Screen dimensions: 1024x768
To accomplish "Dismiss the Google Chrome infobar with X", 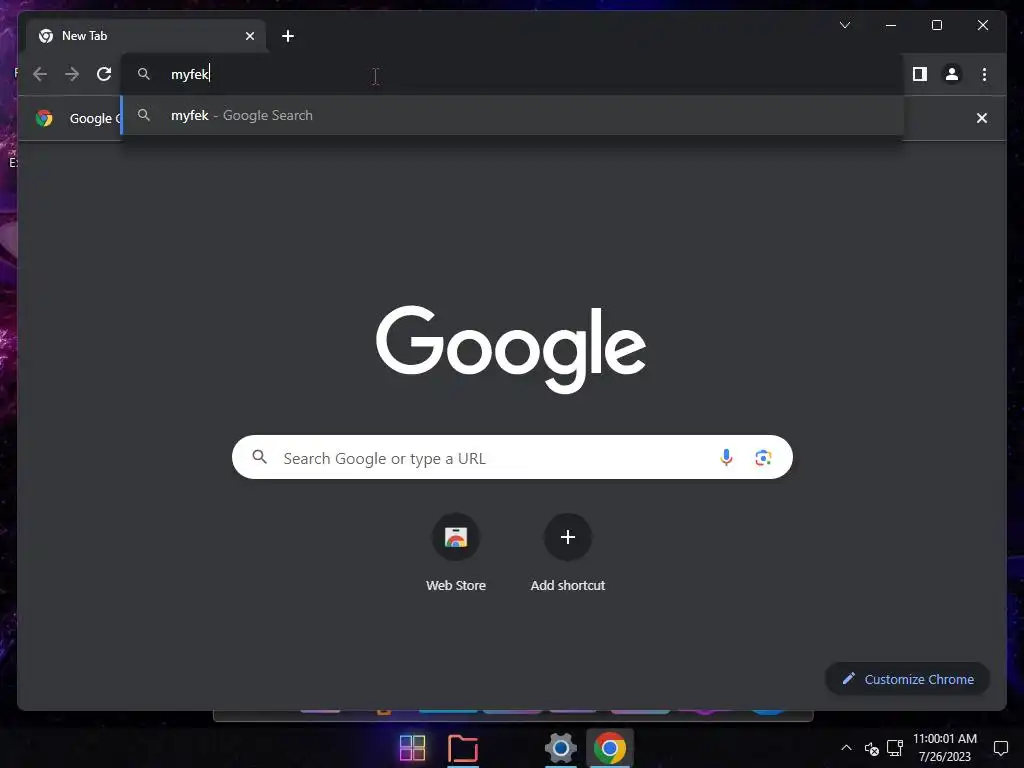I will (x=982, y=118).
